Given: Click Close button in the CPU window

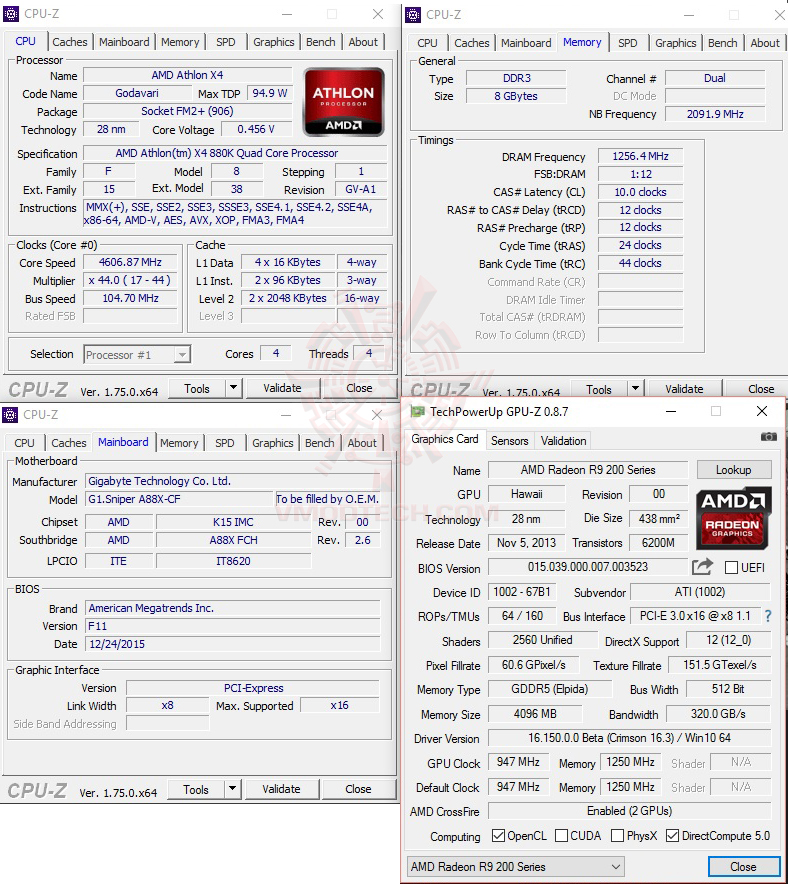Looking at the screenshot, I should 359,388.
